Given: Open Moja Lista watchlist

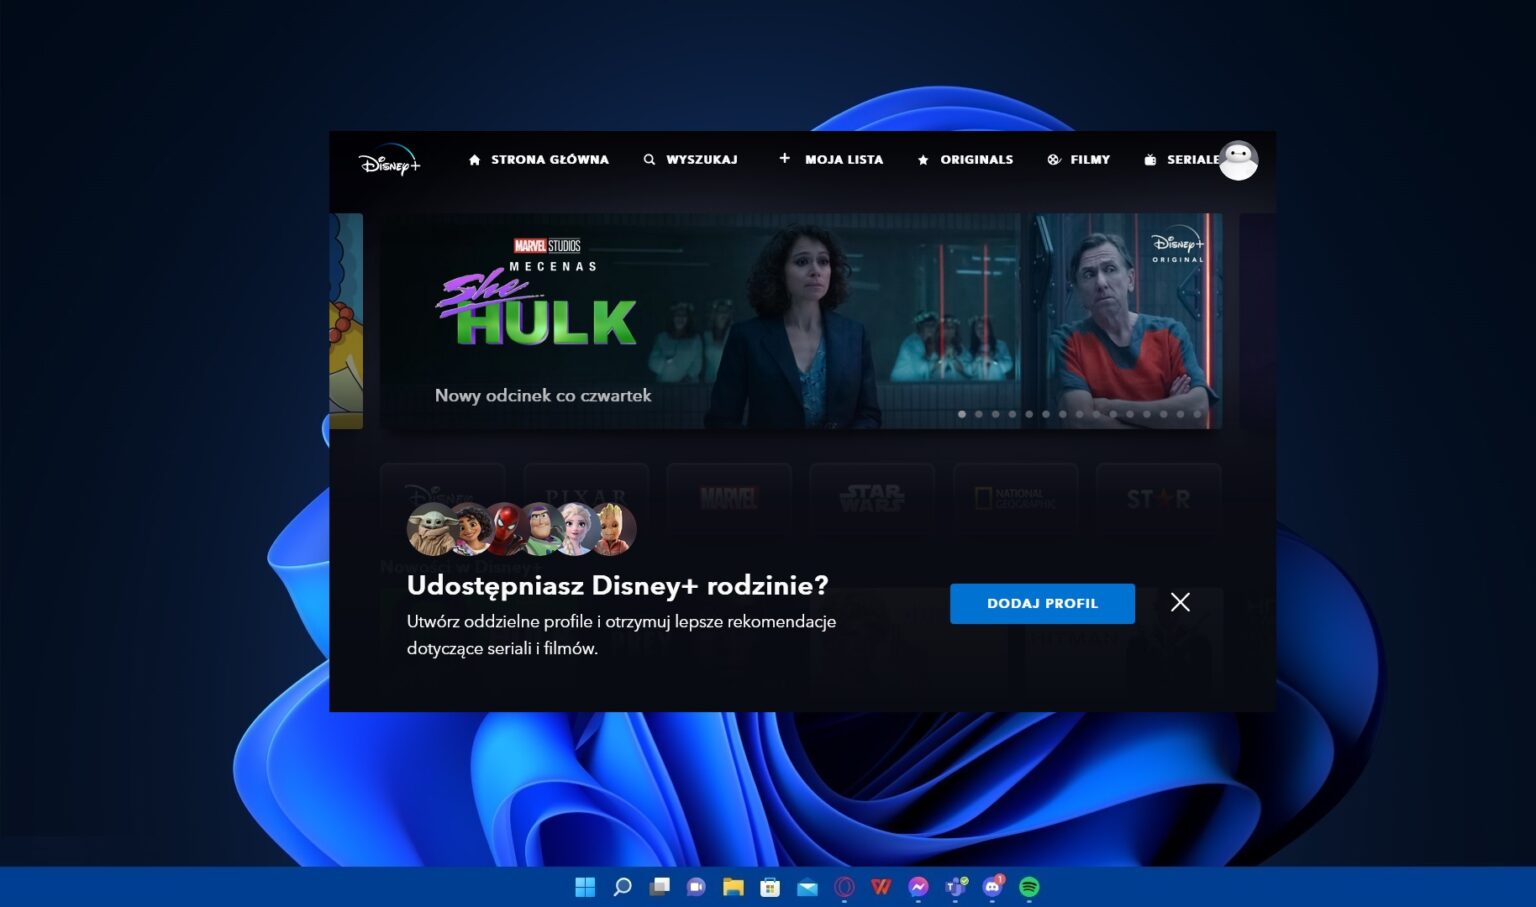Looking at the screenshot, I should 831,160.
